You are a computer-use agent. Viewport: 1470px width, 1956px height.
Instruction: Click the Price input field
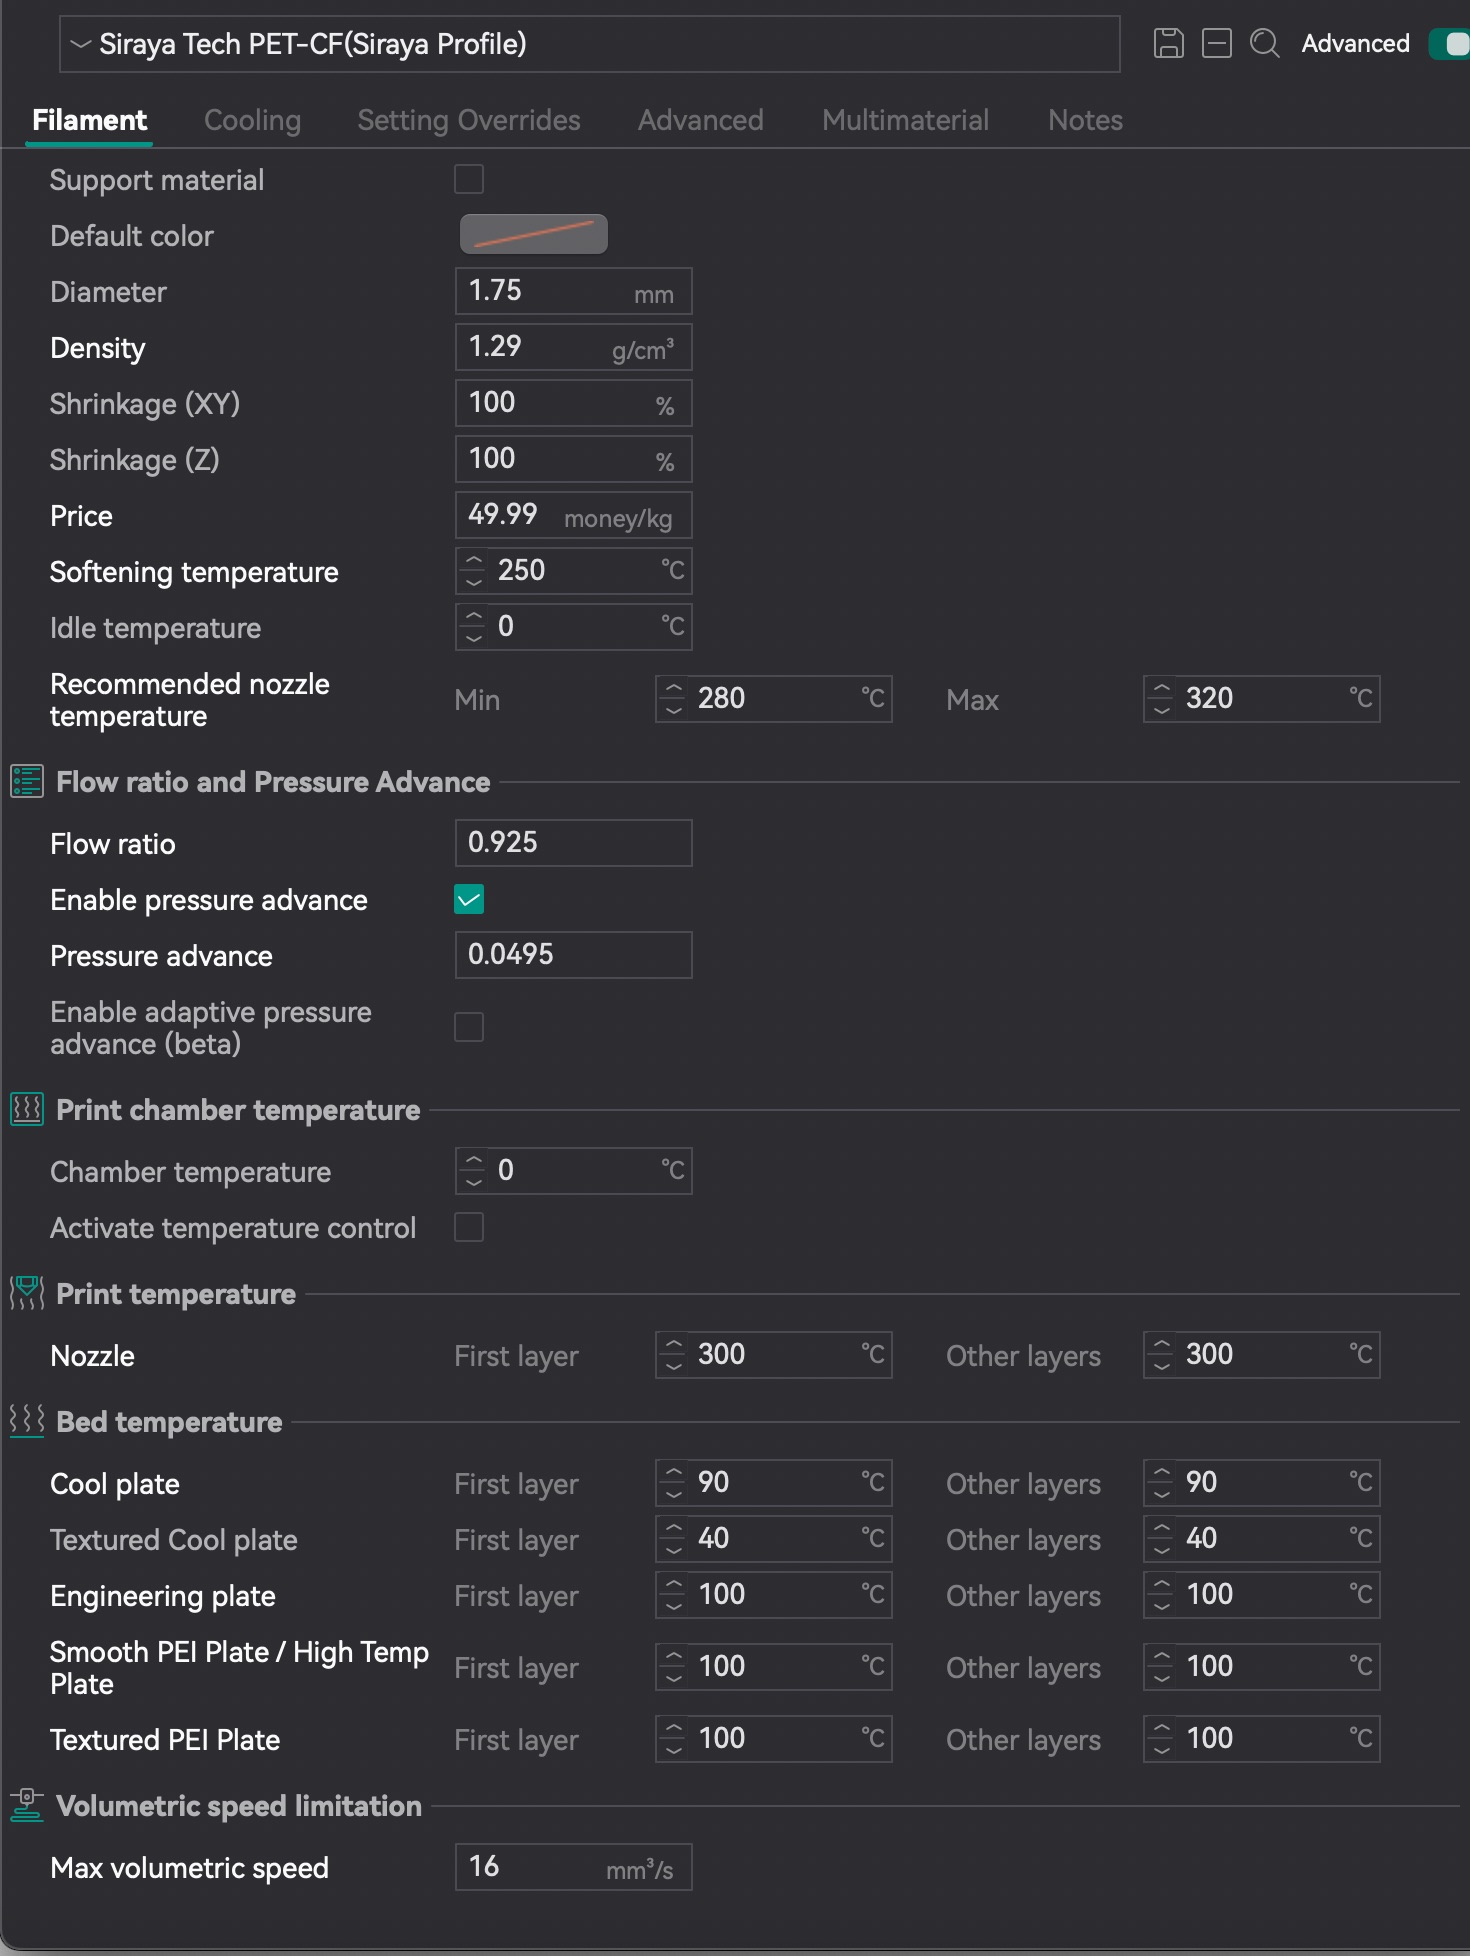(x=574, y=515)
